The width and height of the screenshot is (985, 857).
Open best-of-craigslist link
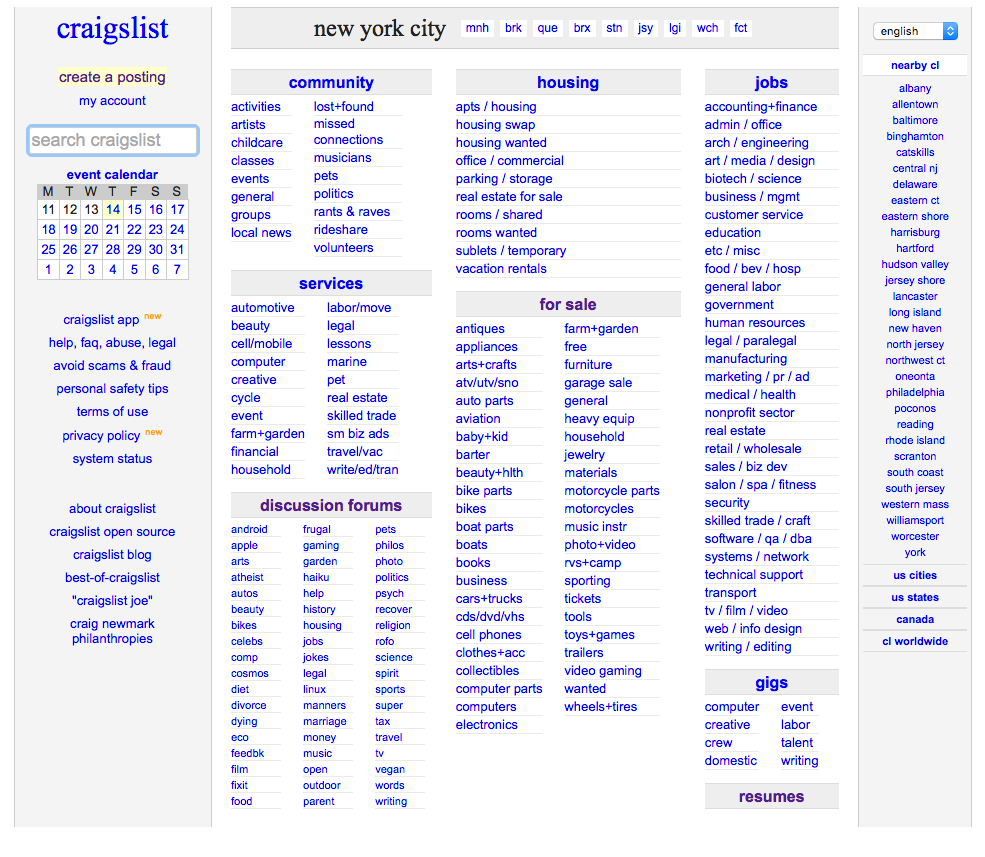point(112,577)
